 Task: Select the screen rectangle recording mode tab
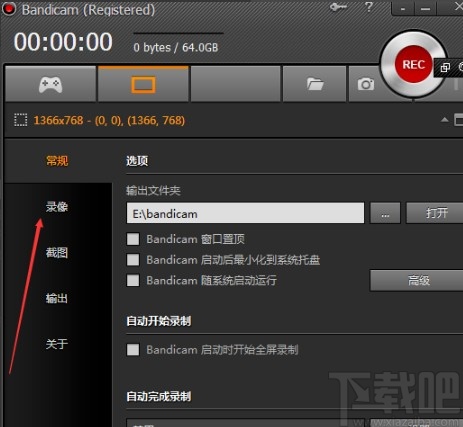143,84
